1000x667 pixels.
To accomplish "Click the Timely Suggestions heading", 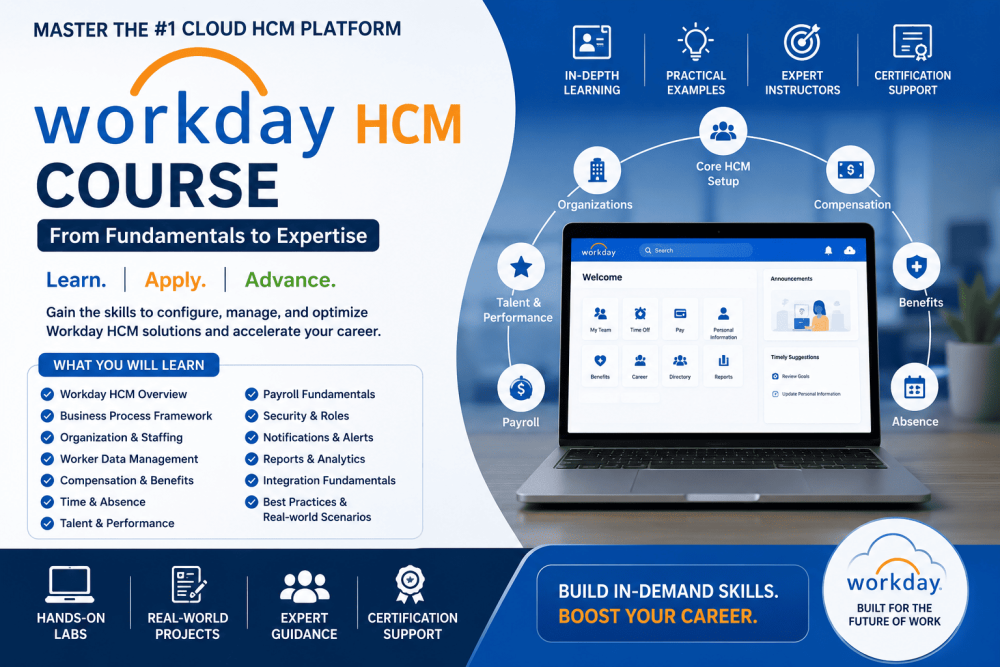I will (795, 357).
